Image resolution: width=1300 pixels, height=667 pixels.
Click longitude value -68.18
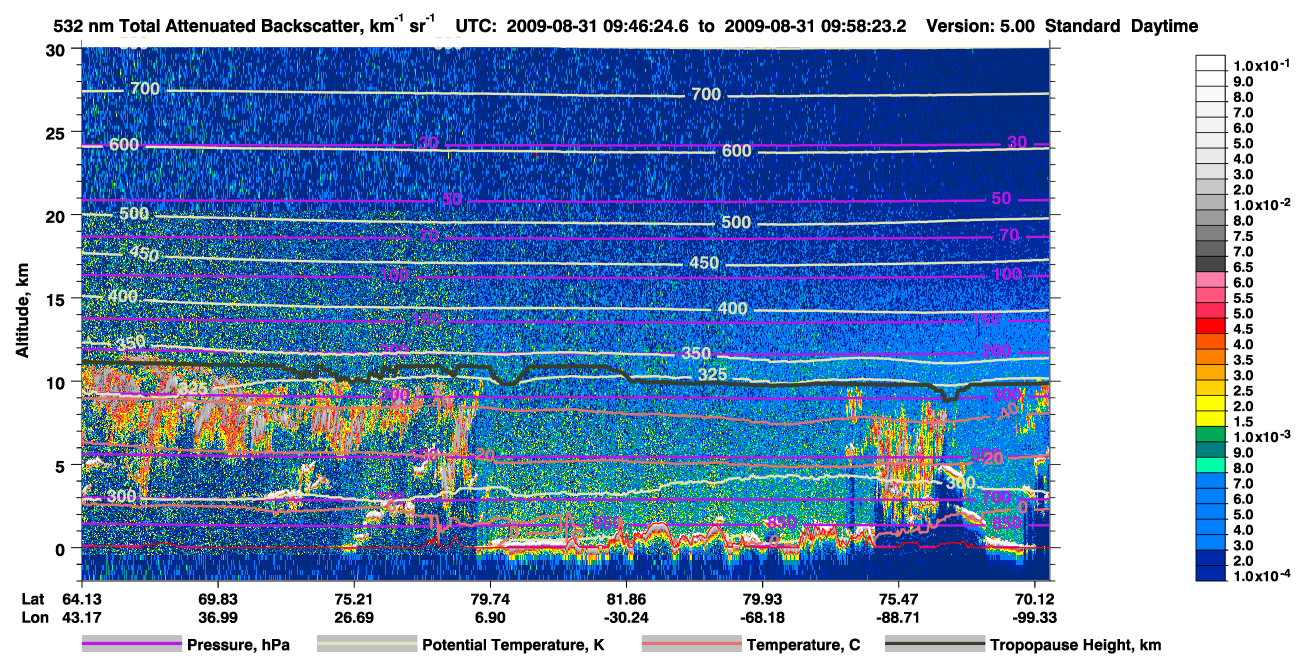761,617
